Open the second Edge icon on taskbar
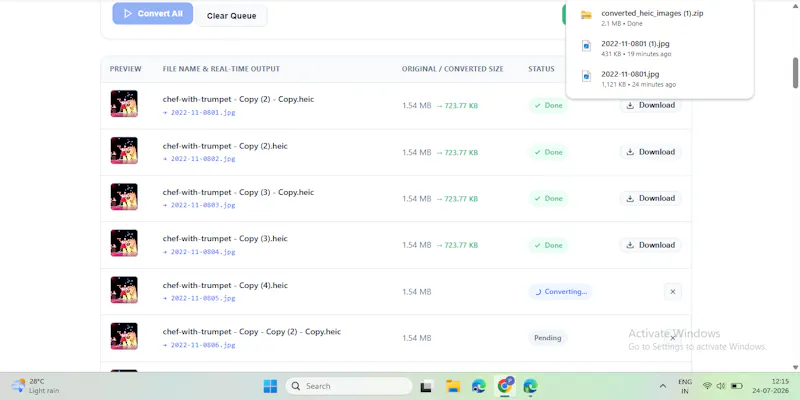Screen dimensions: 800x400 [x=531, y=386]
